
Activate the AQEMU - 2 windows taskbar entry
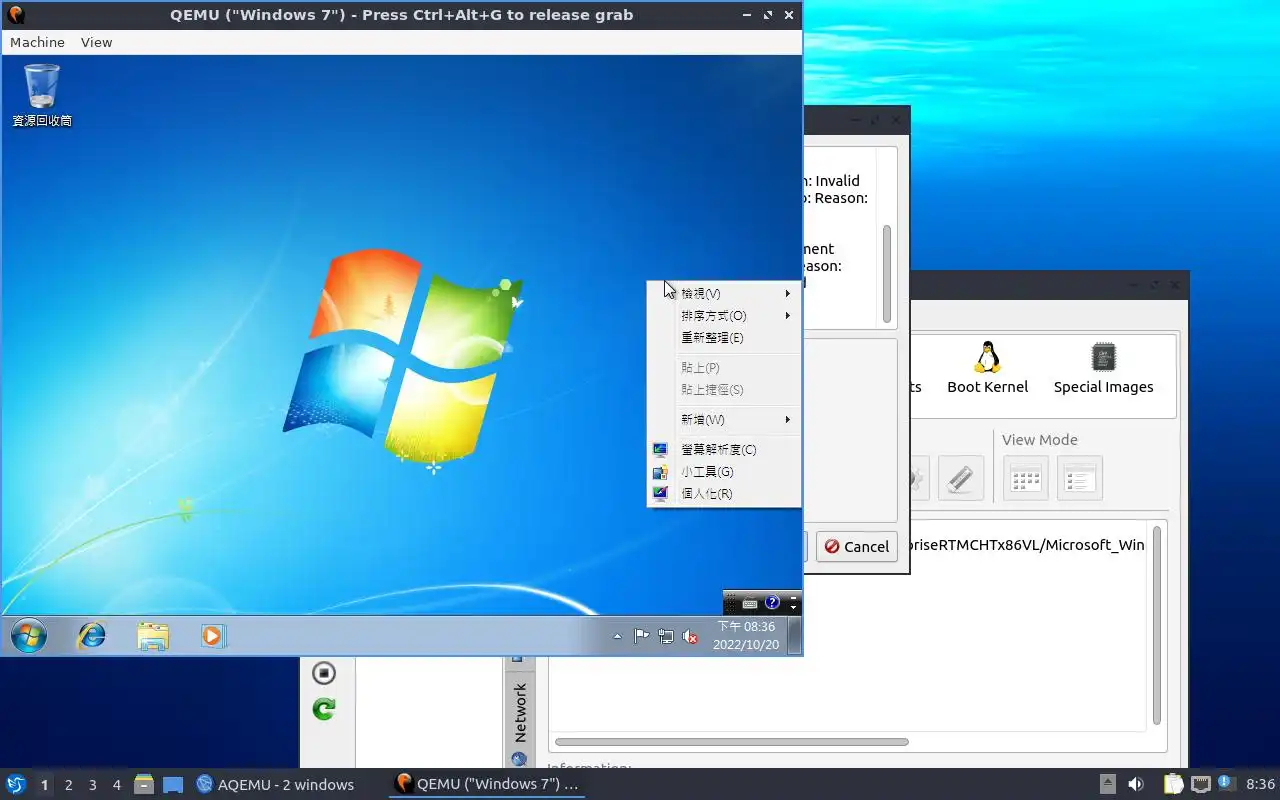(x=275, y=785)
